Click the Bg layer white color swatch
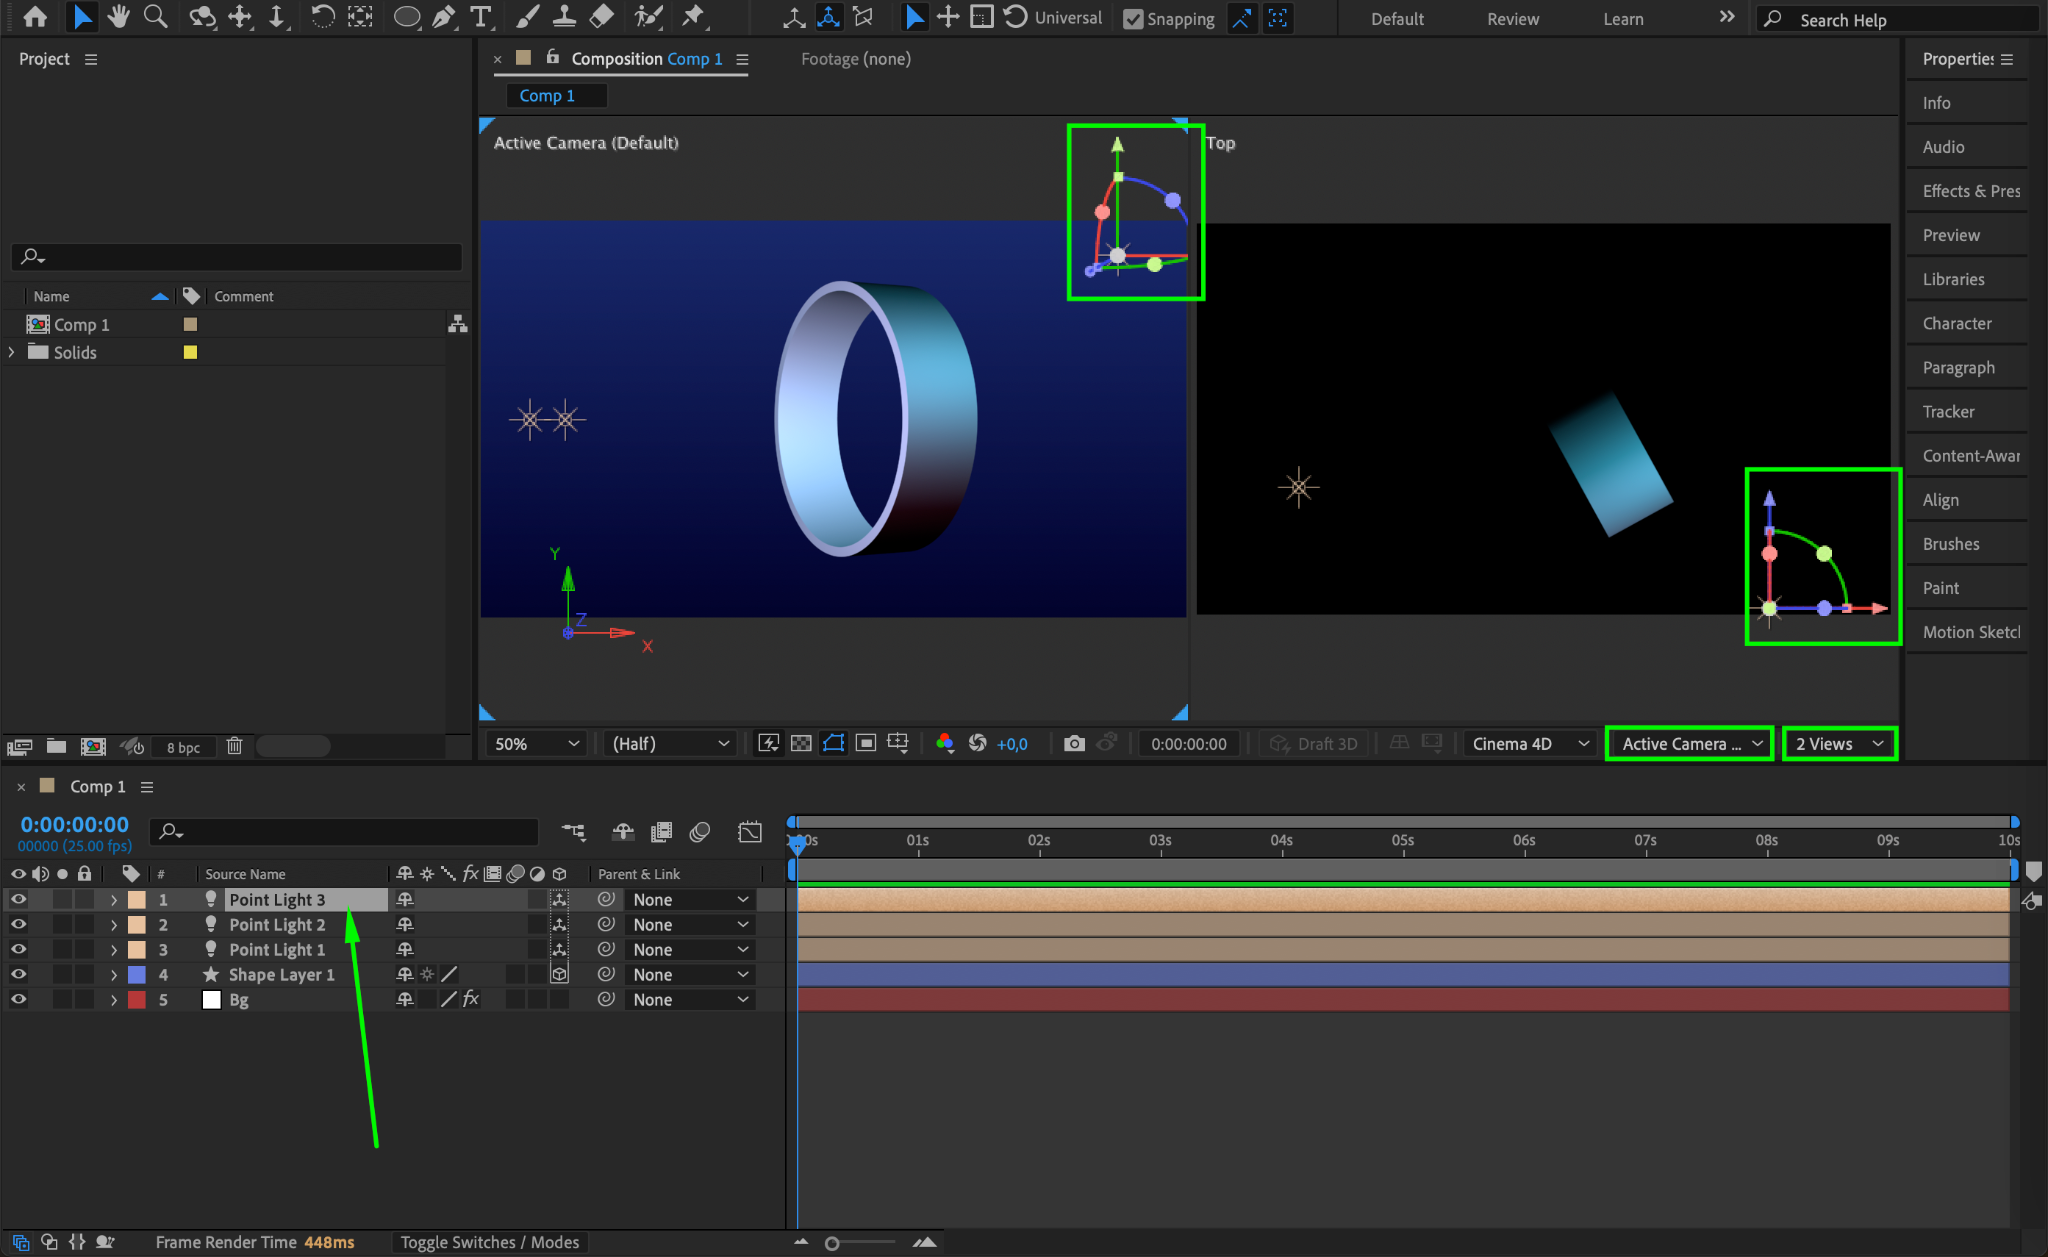Image resolution: width=2048 pixels, height=1257 pixels. (x=211, y=999)
